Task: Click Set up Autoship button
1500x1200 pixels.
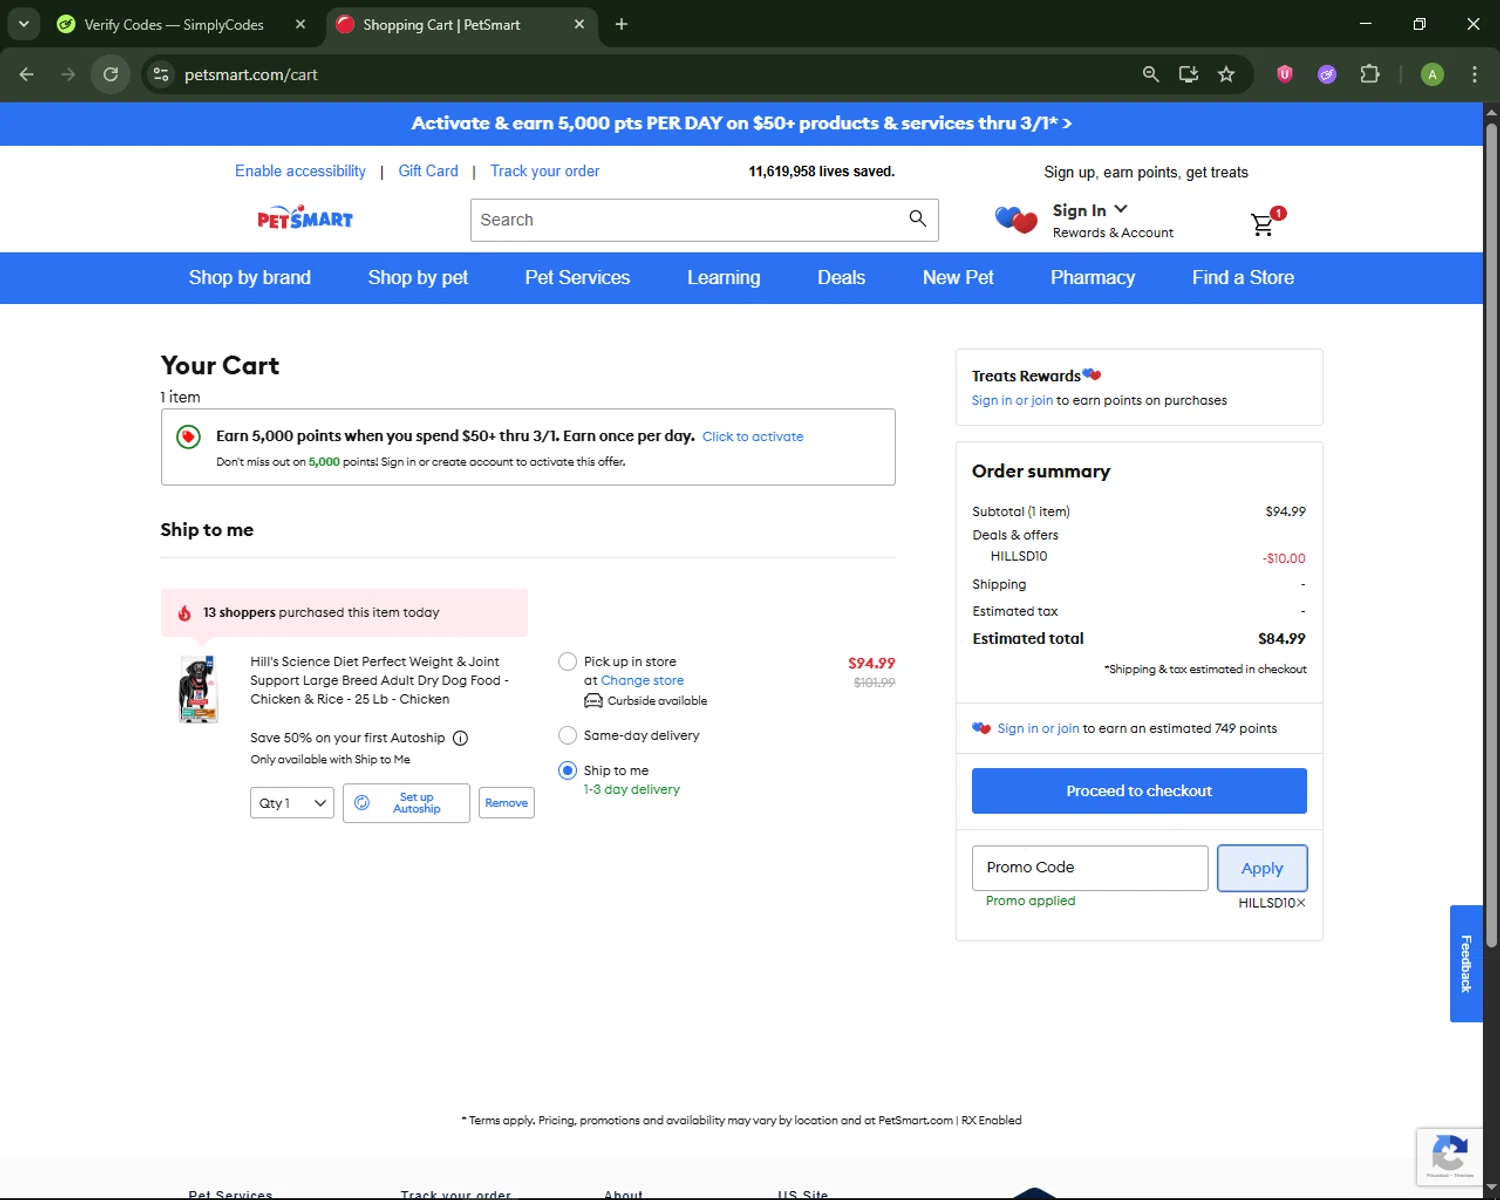Action: coord(406,803)
